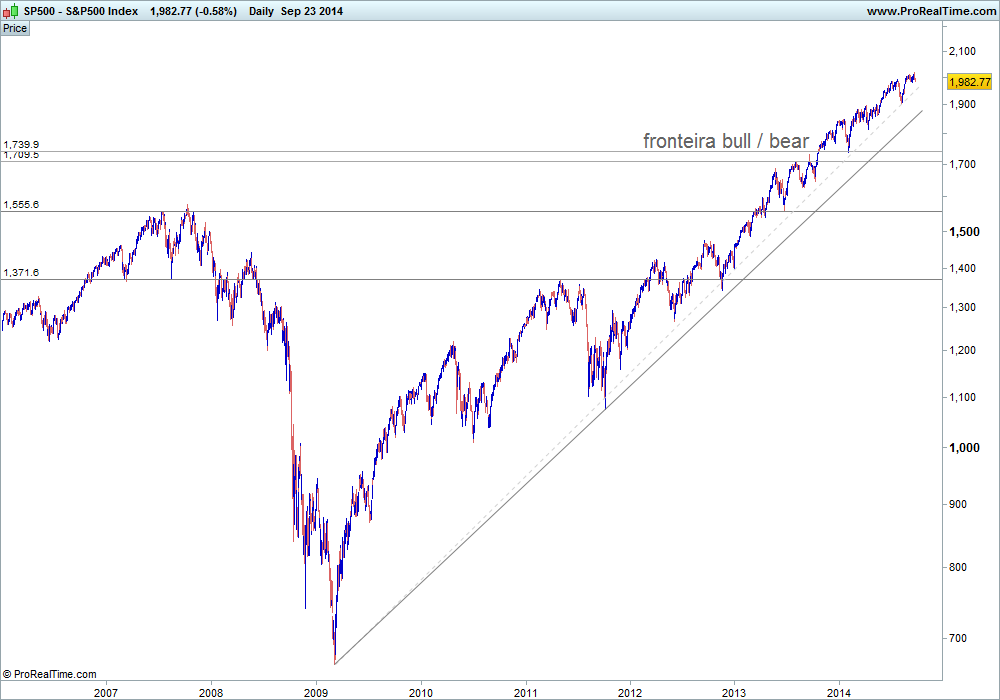The image size is (1000, 700).
Task: Click the 1,739.9 horizontal line label
Action: tap(21, 145)
